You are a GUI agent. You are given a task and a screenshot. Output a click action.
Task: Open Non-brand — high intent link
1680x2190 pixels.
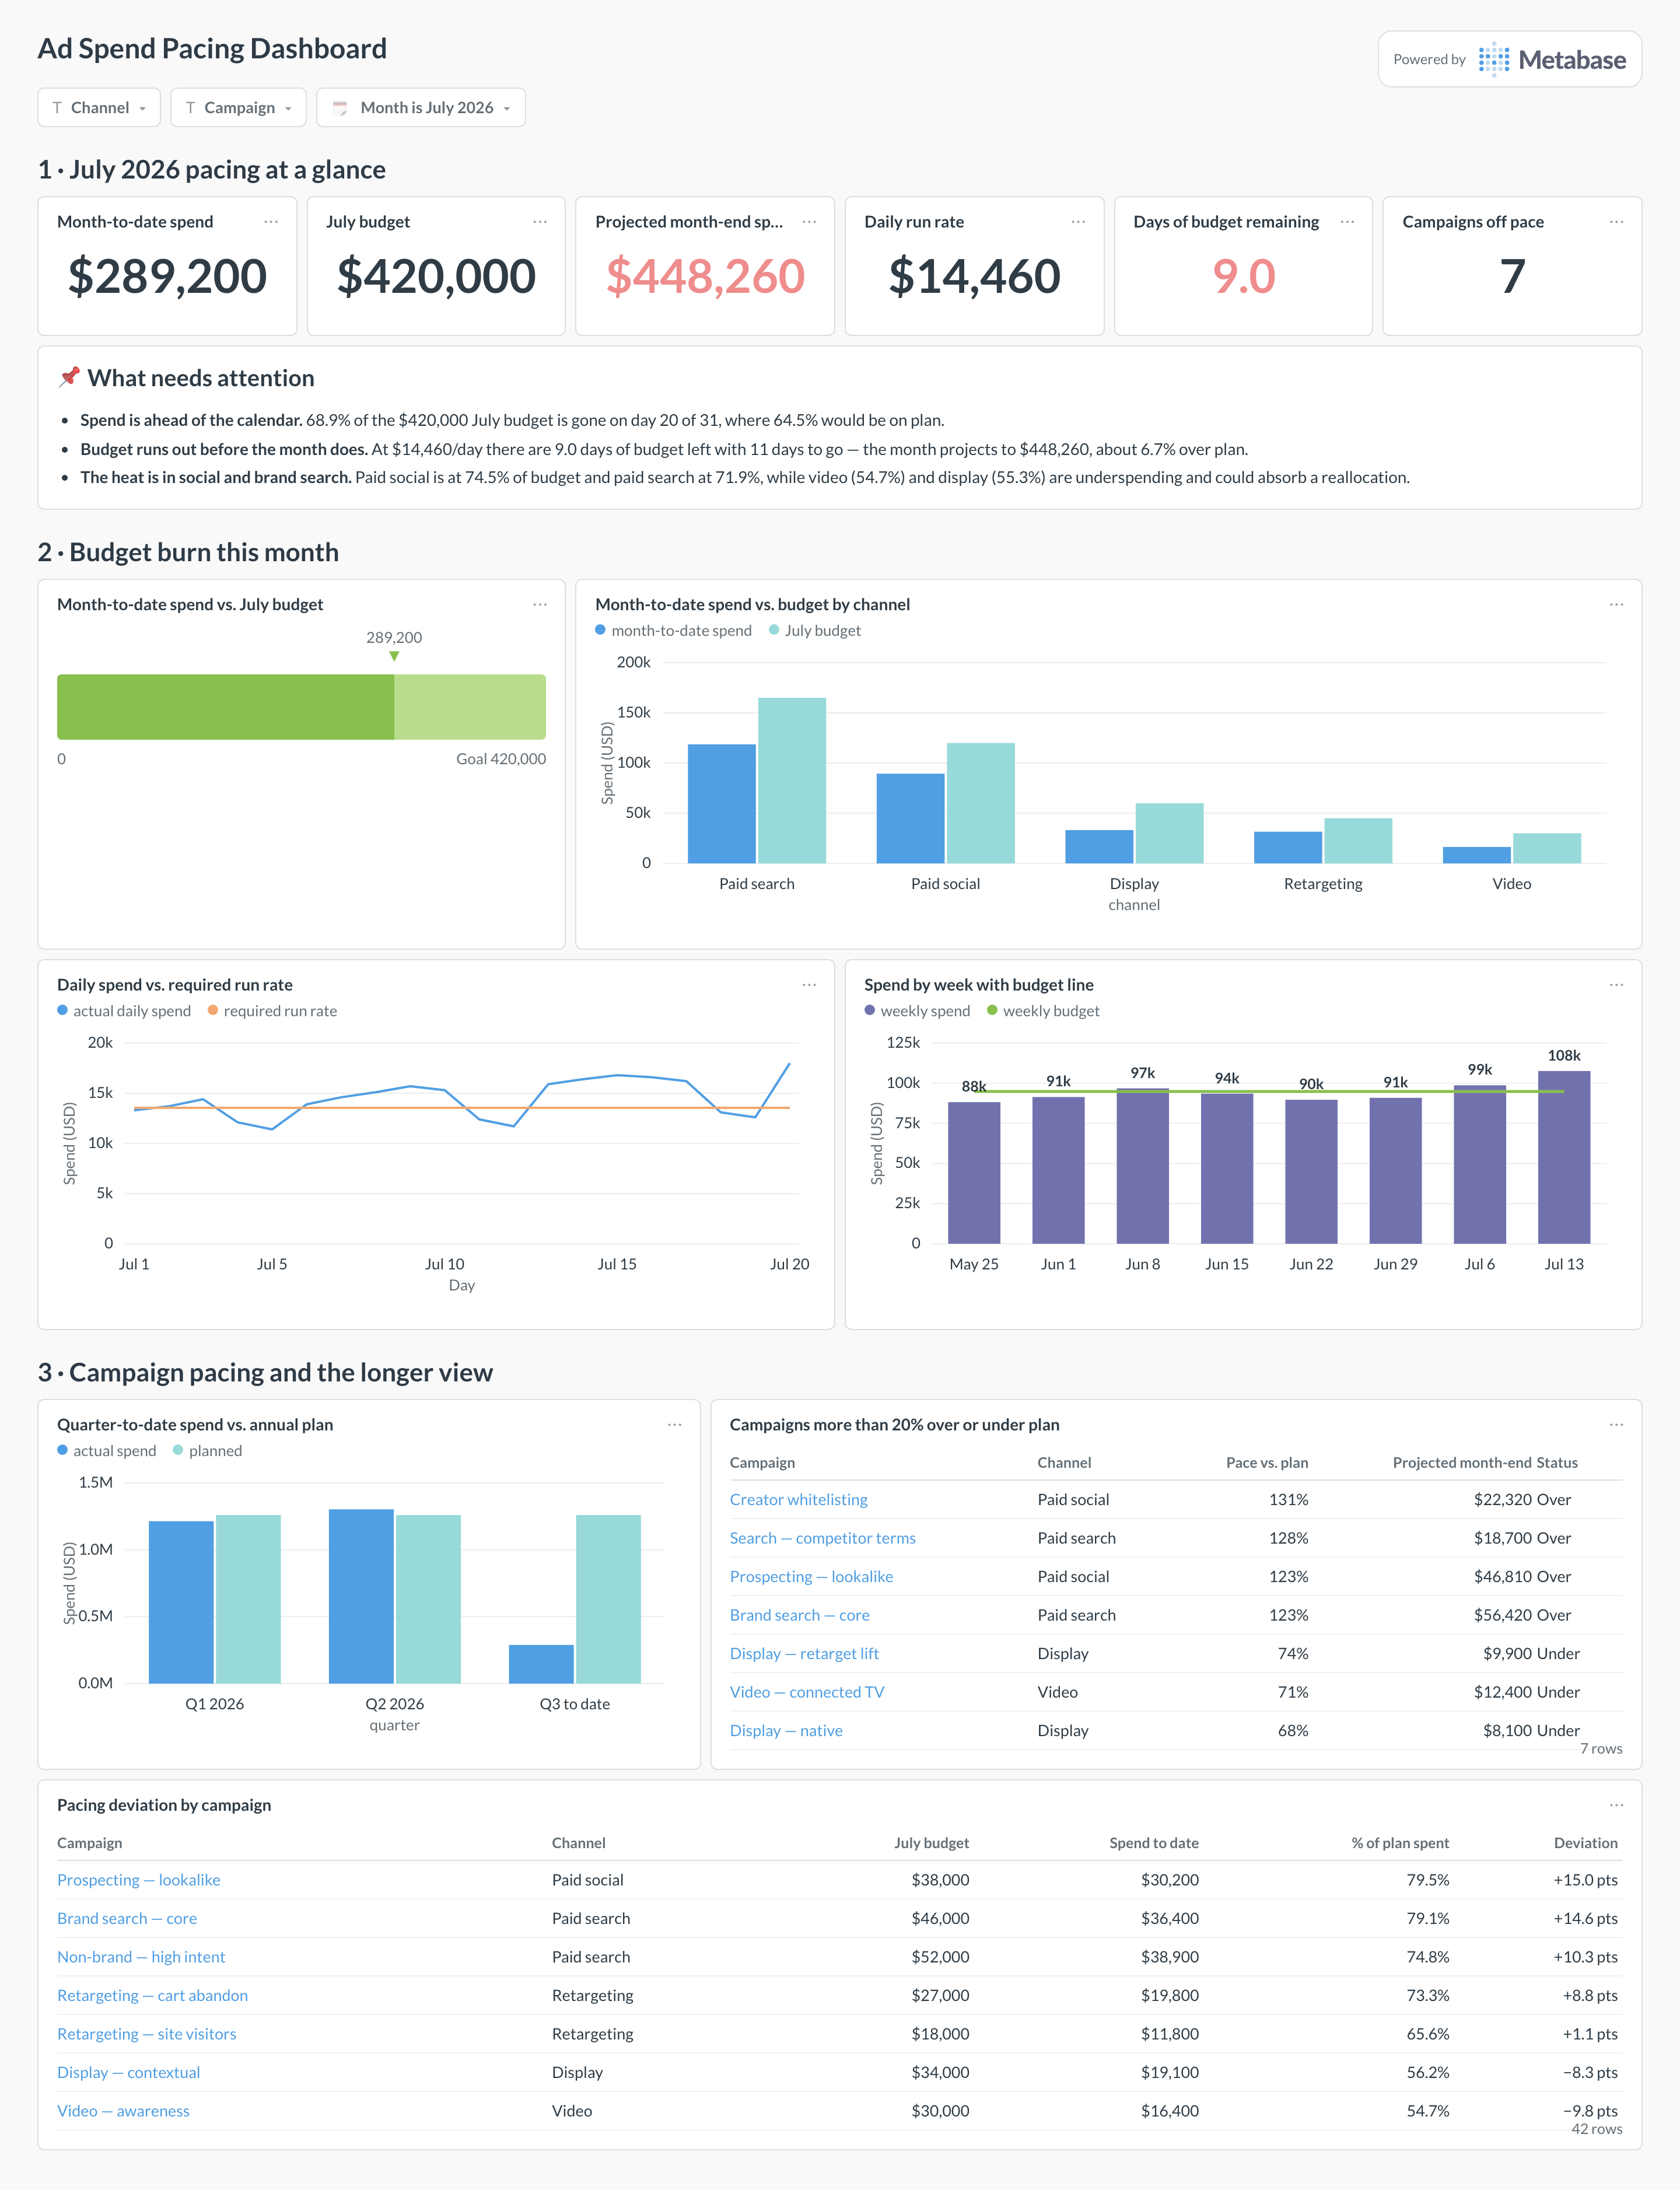[141, 1957]
